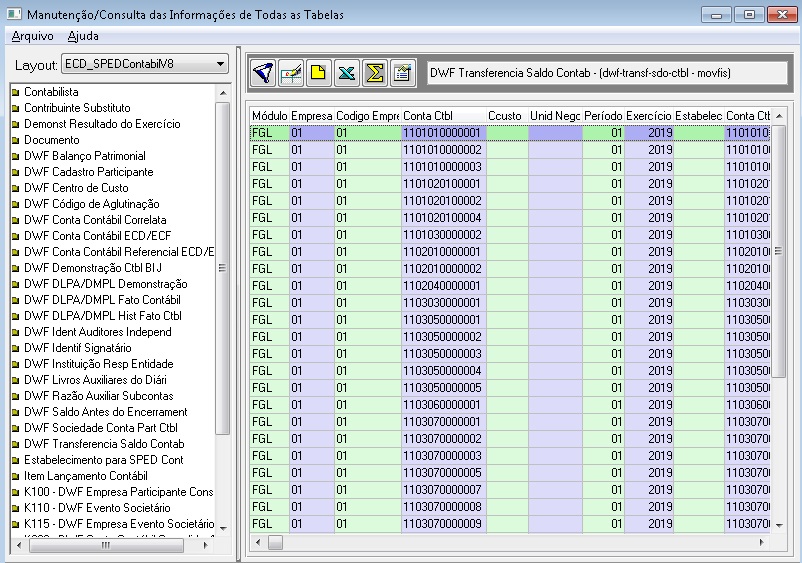This screenshot has width=802, height=563.
Task: Click the yellow Sigma totals icon
Action: 374,73
